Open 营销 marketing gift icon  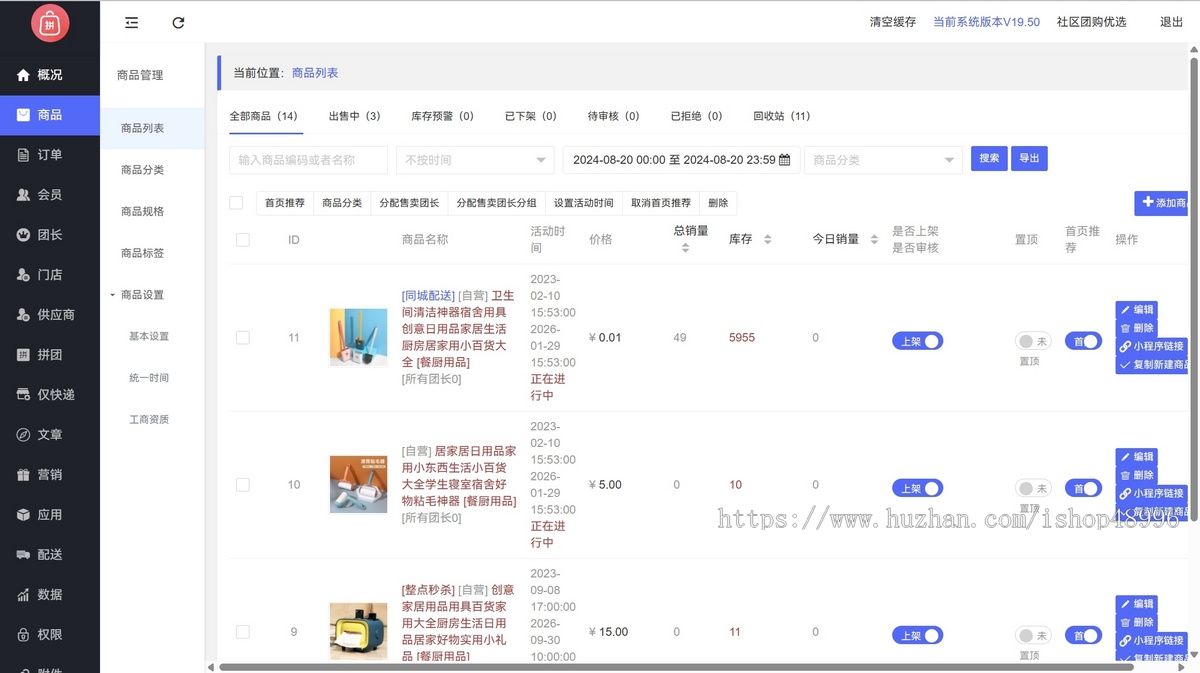tap(24, 475)
